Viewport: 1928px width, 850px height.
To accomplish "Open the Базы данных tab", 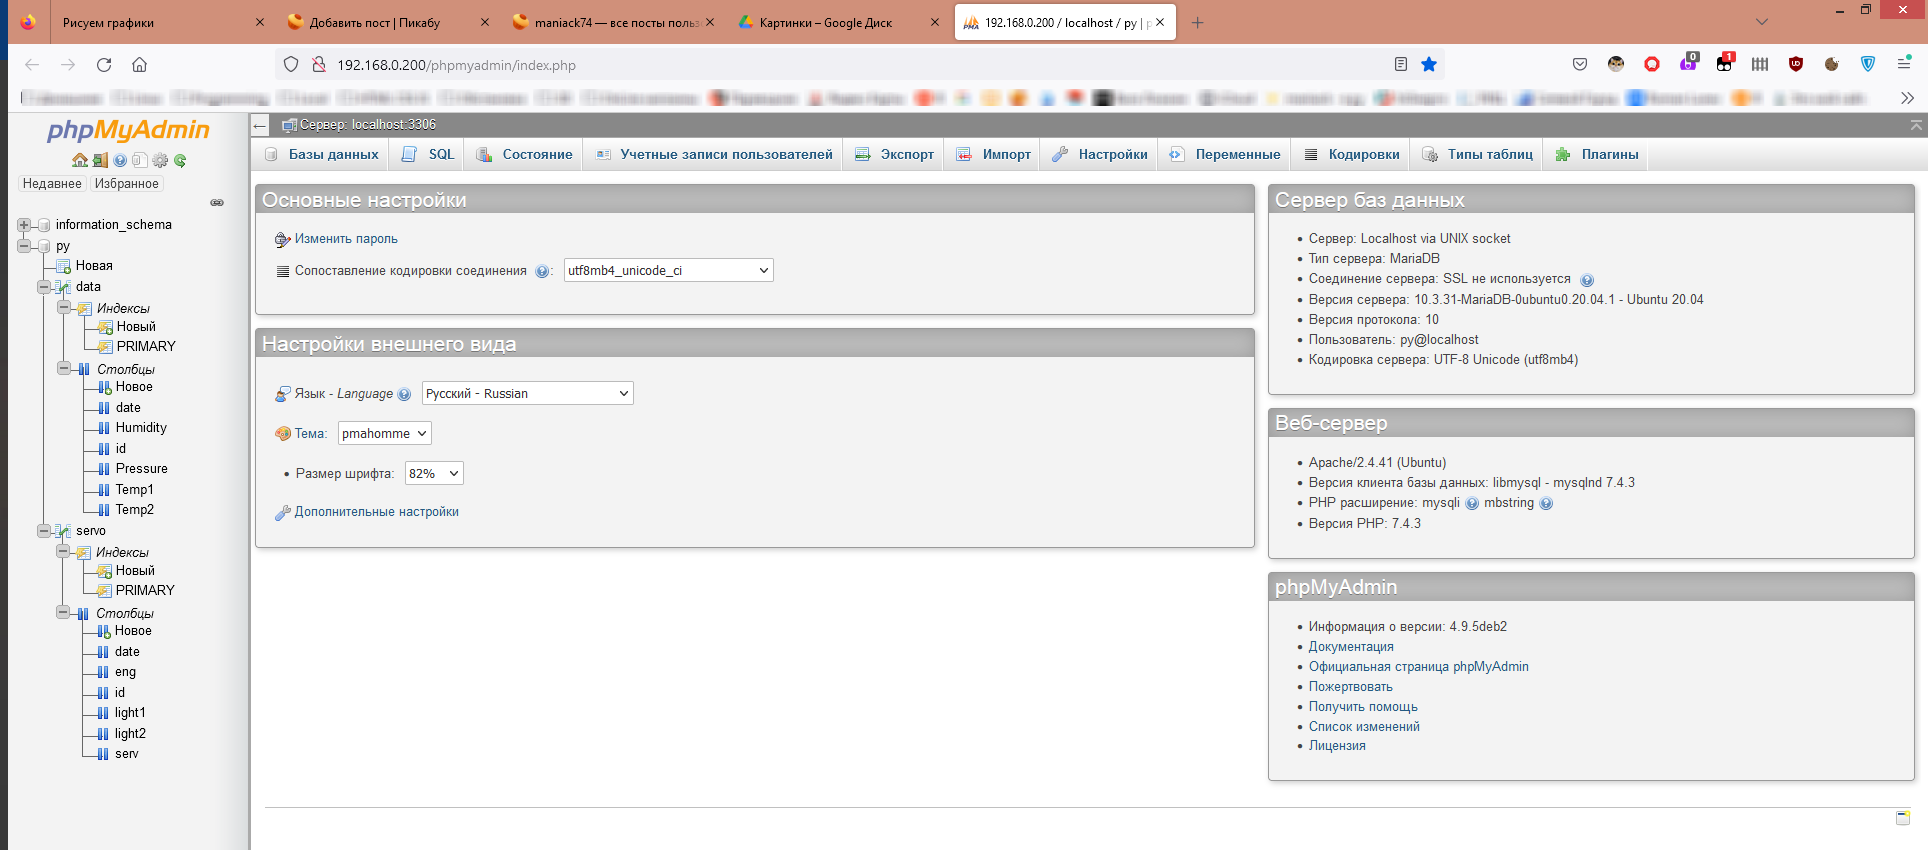I will coord(321,155).
